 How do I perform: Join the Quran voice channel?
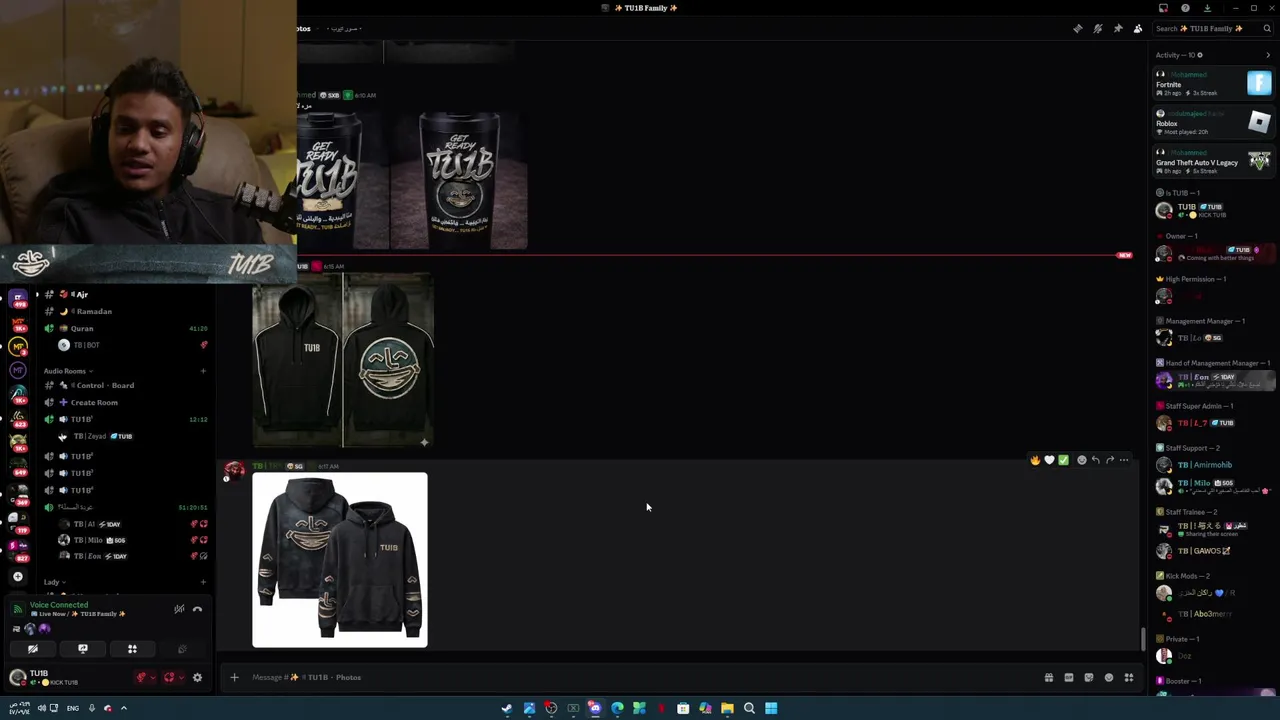[x=125, y=328]
